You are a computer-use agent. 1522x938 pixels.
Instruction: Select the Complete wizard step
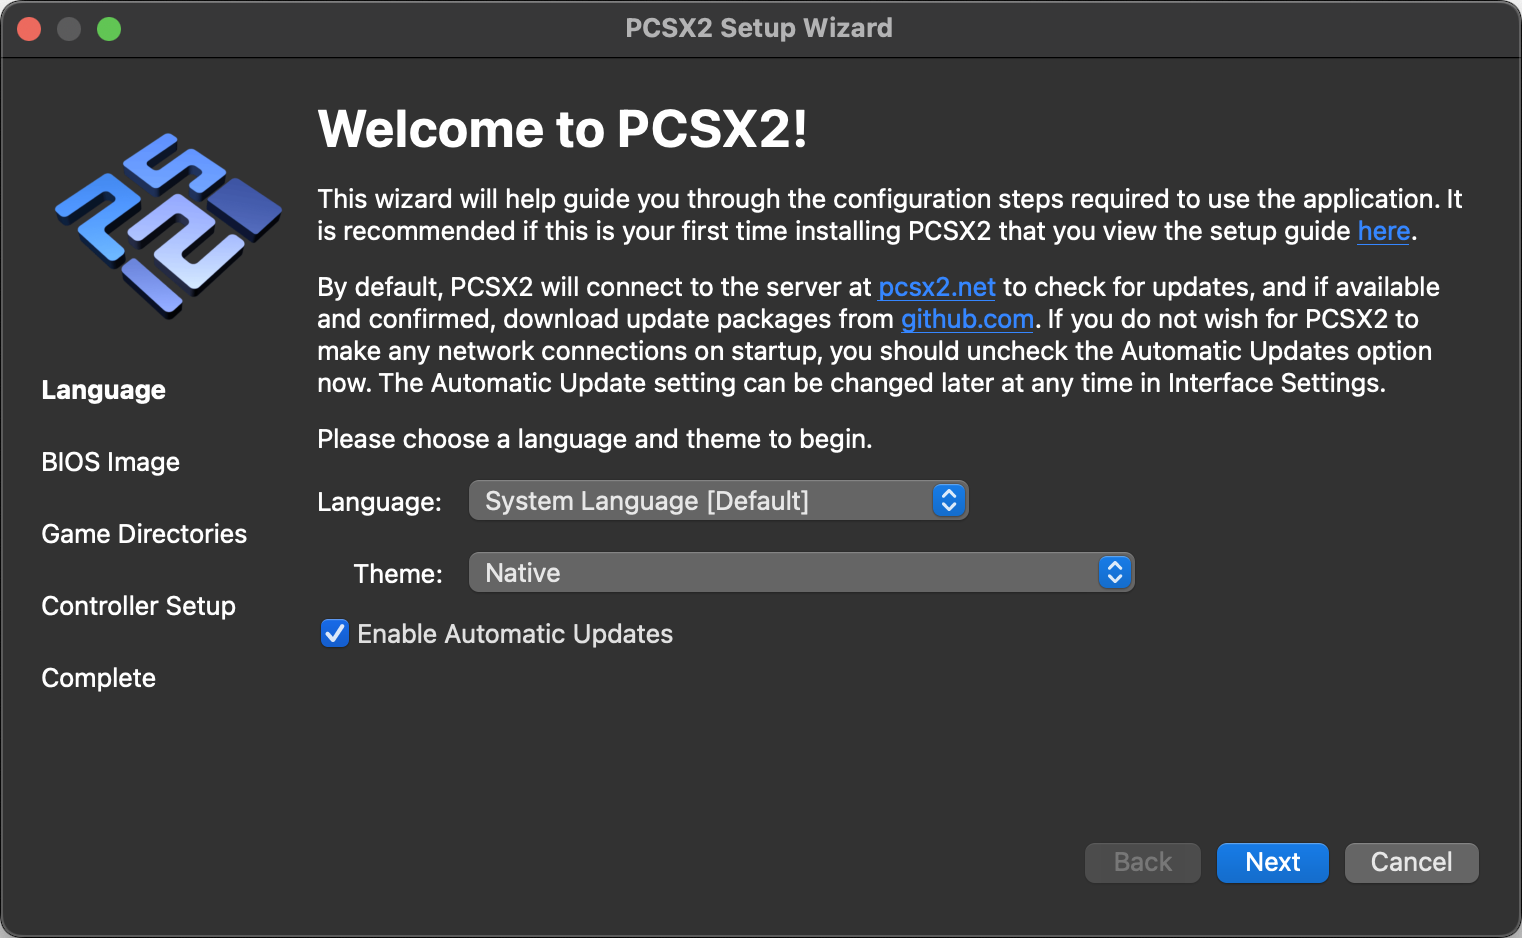[98, 677]
